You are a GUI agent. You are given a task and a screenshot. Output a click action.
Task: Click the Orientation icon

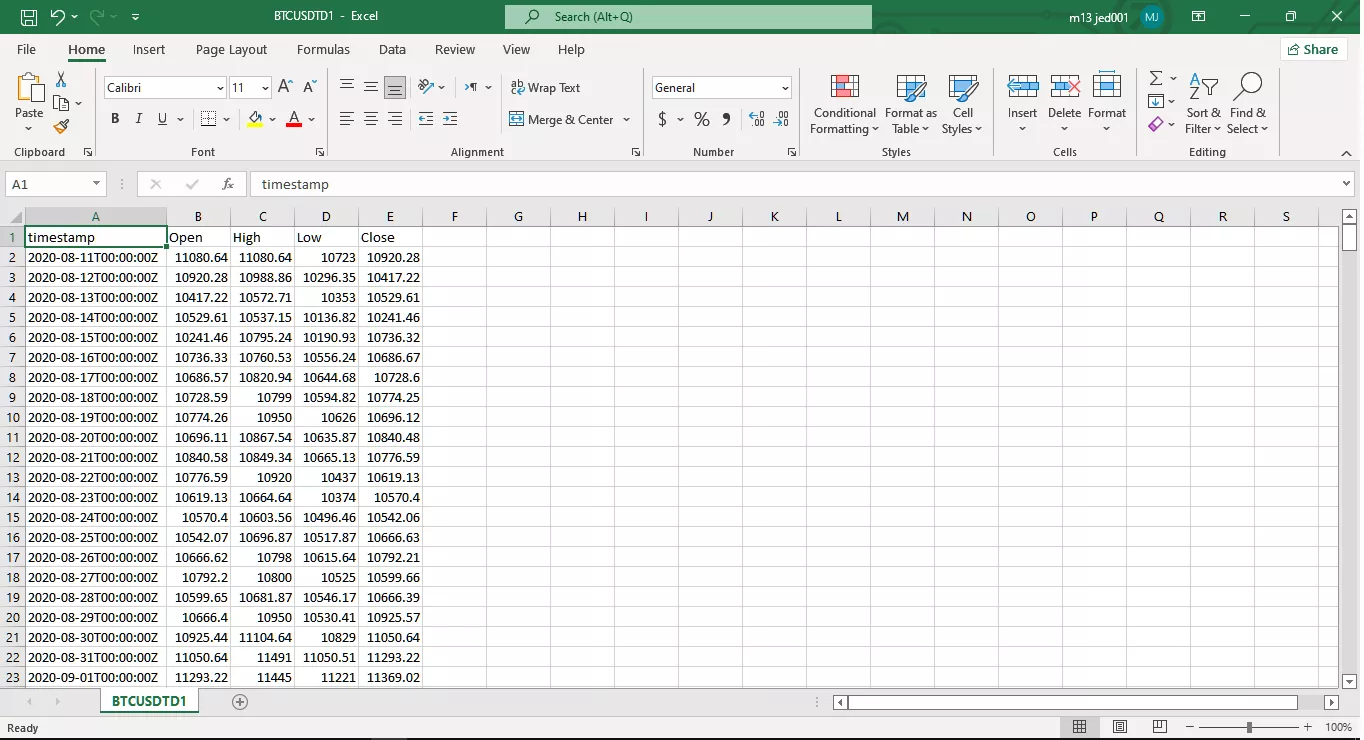click(426, 87)
